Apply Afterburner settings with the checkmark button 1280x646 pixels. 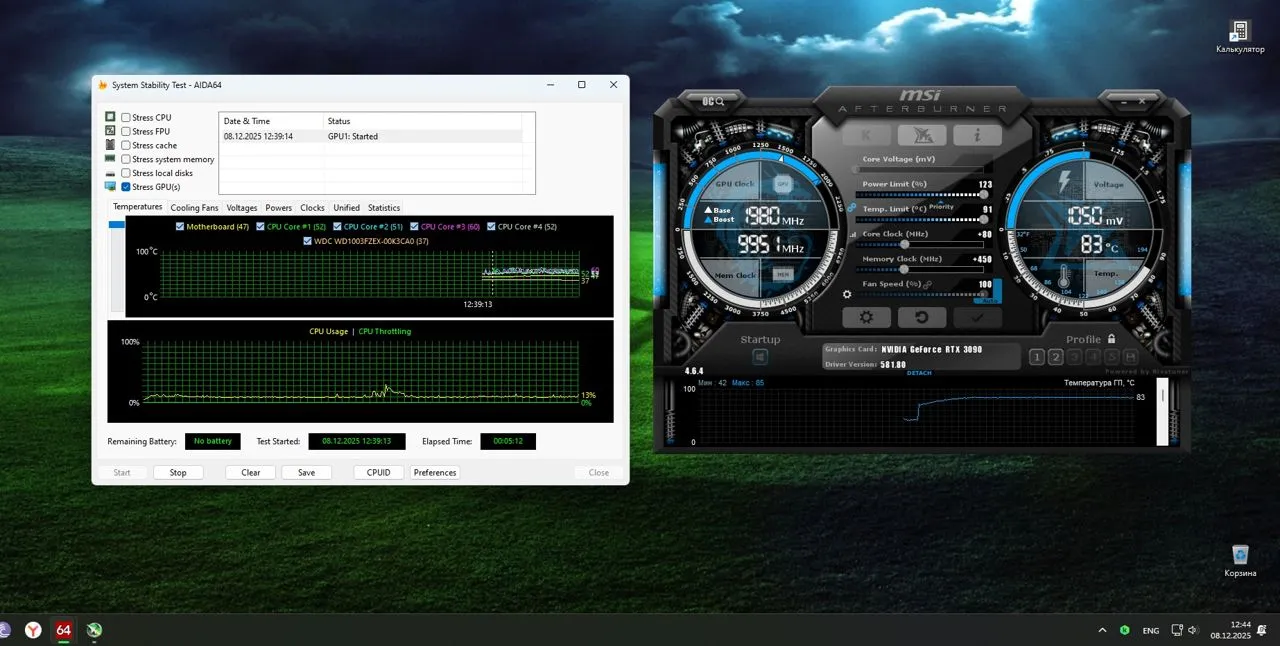tap(977, 318)
